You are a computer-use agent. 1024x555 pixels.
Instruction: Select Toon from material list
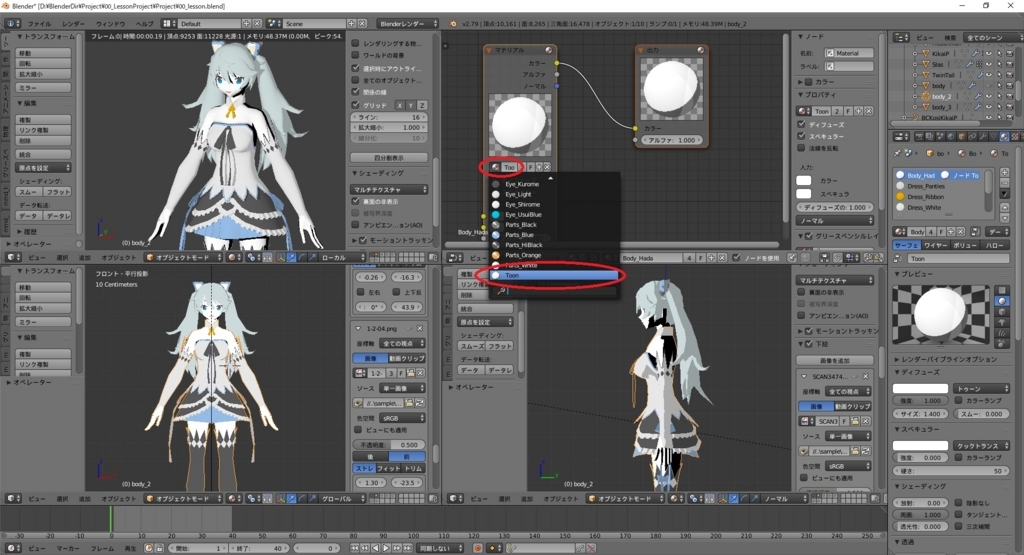click(554, 276)
